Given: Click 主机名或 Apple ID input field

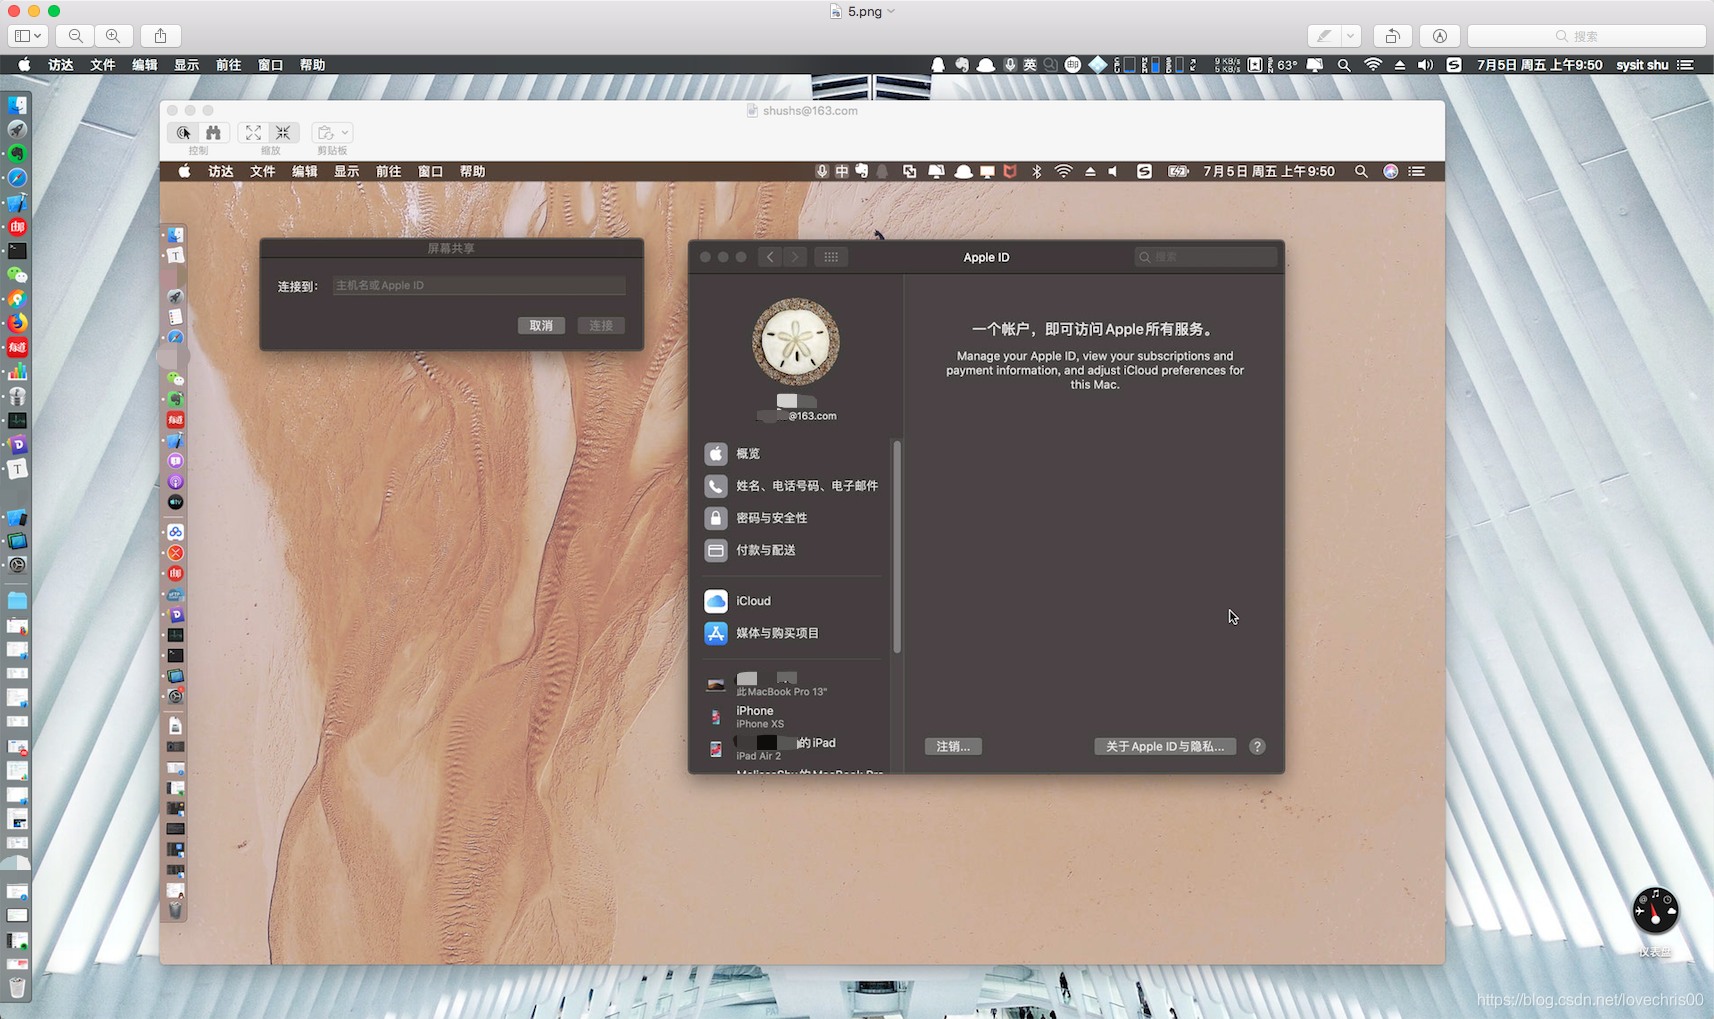Looking at the screenshot, I should coord(479,286).
